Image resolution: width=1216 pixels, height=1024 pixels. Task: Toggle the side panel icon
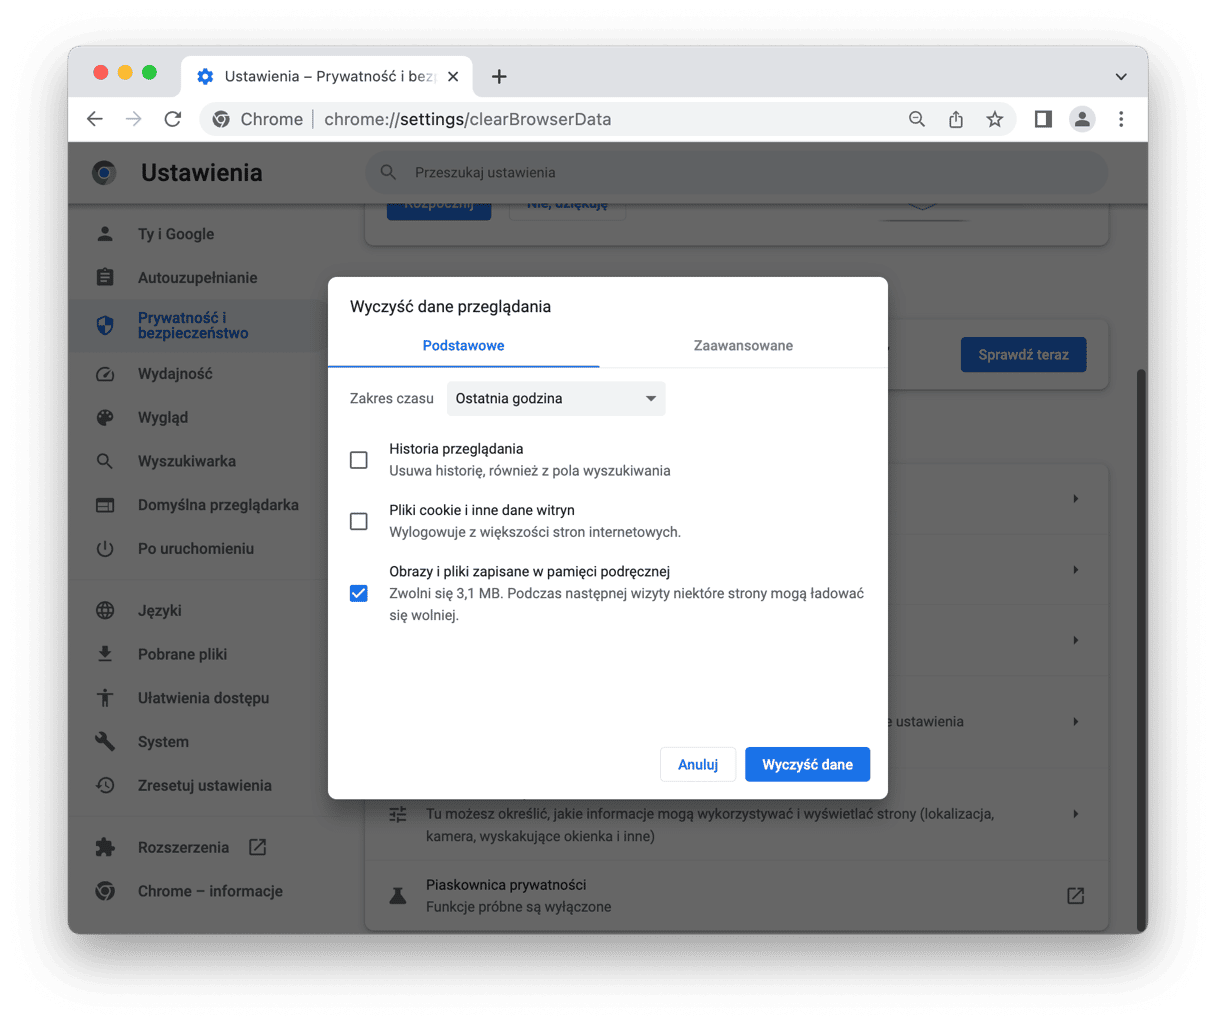(x=1043, y=119)
